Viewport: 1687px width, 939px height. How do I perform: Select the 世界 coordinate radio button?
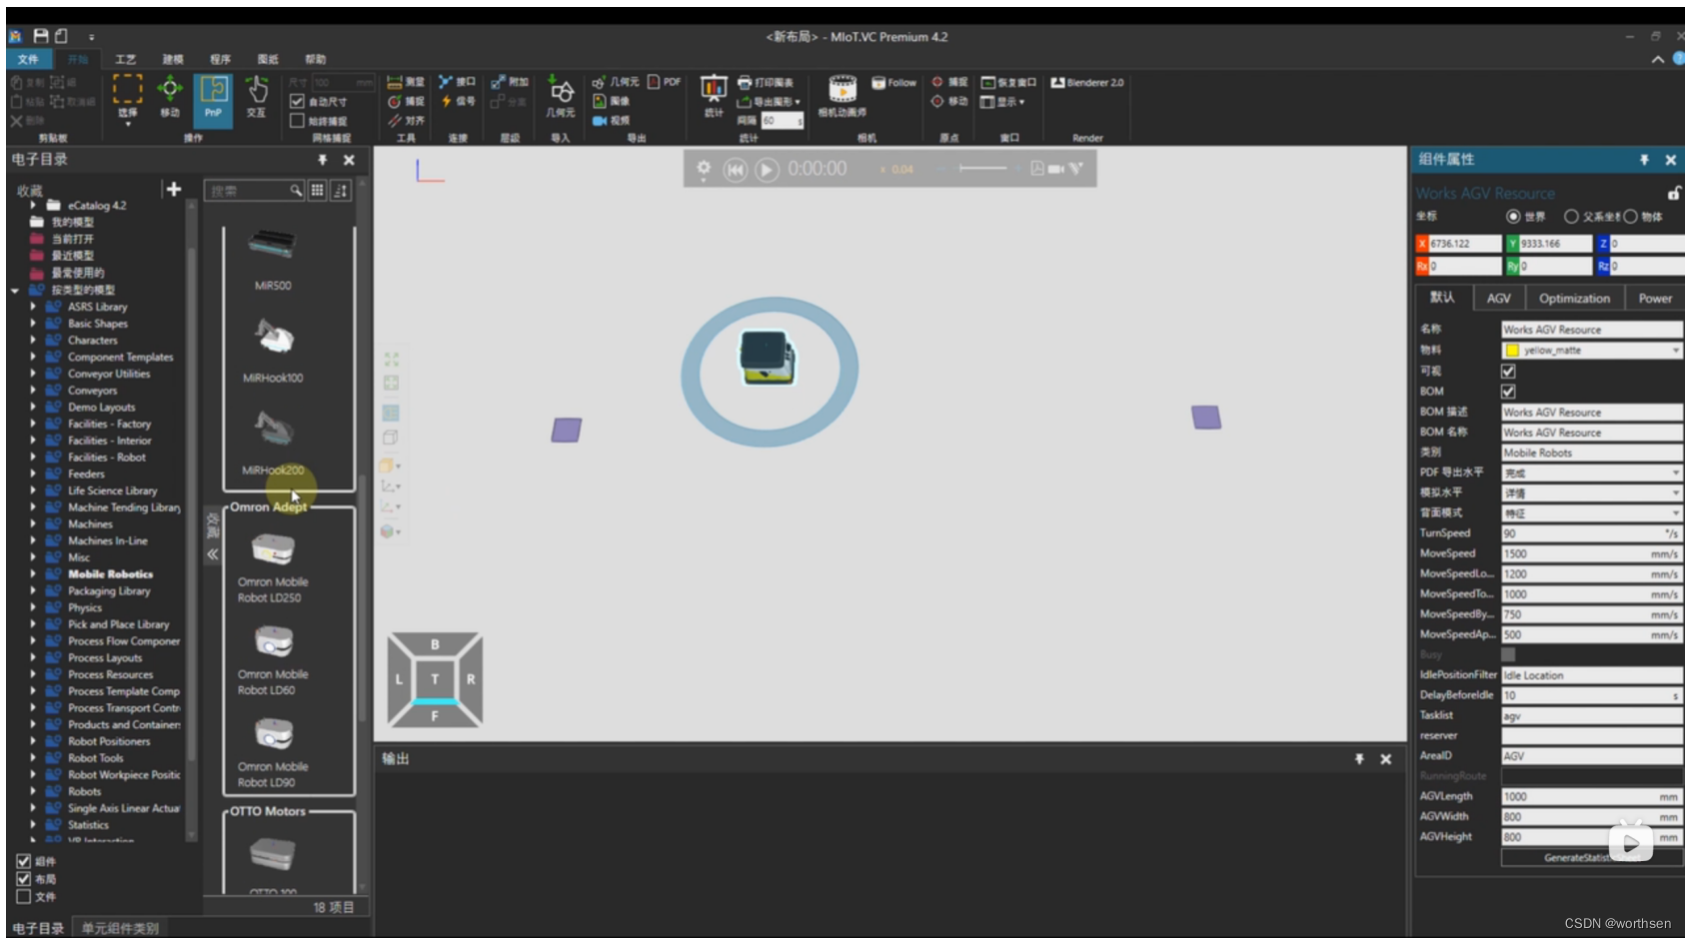click(x=1513, y=216)
